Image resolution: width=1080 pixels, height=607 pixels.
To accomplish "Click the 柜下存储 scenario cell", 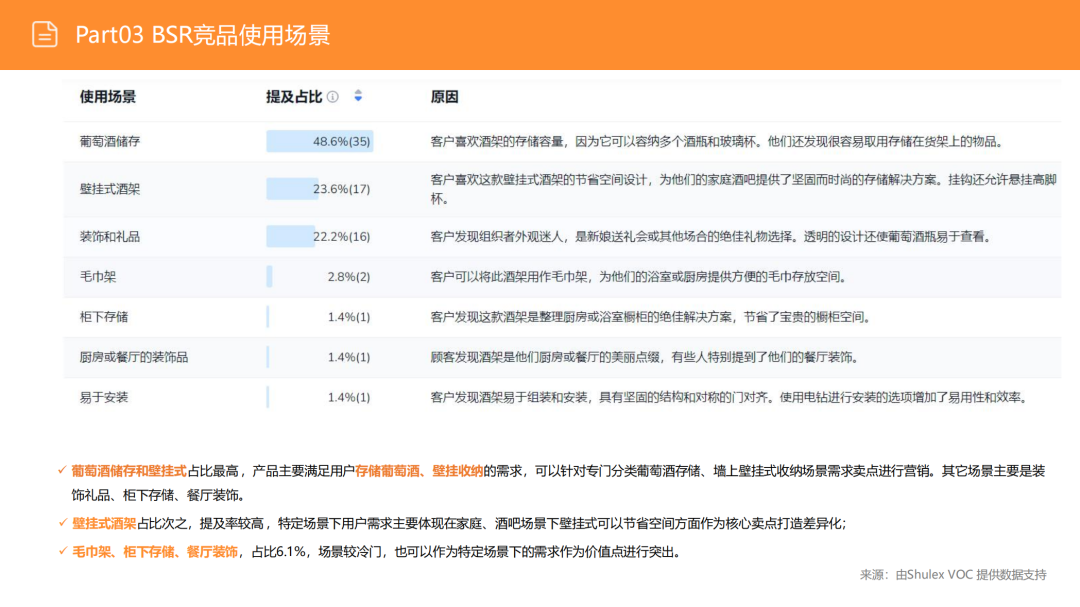I will [104, 317].
